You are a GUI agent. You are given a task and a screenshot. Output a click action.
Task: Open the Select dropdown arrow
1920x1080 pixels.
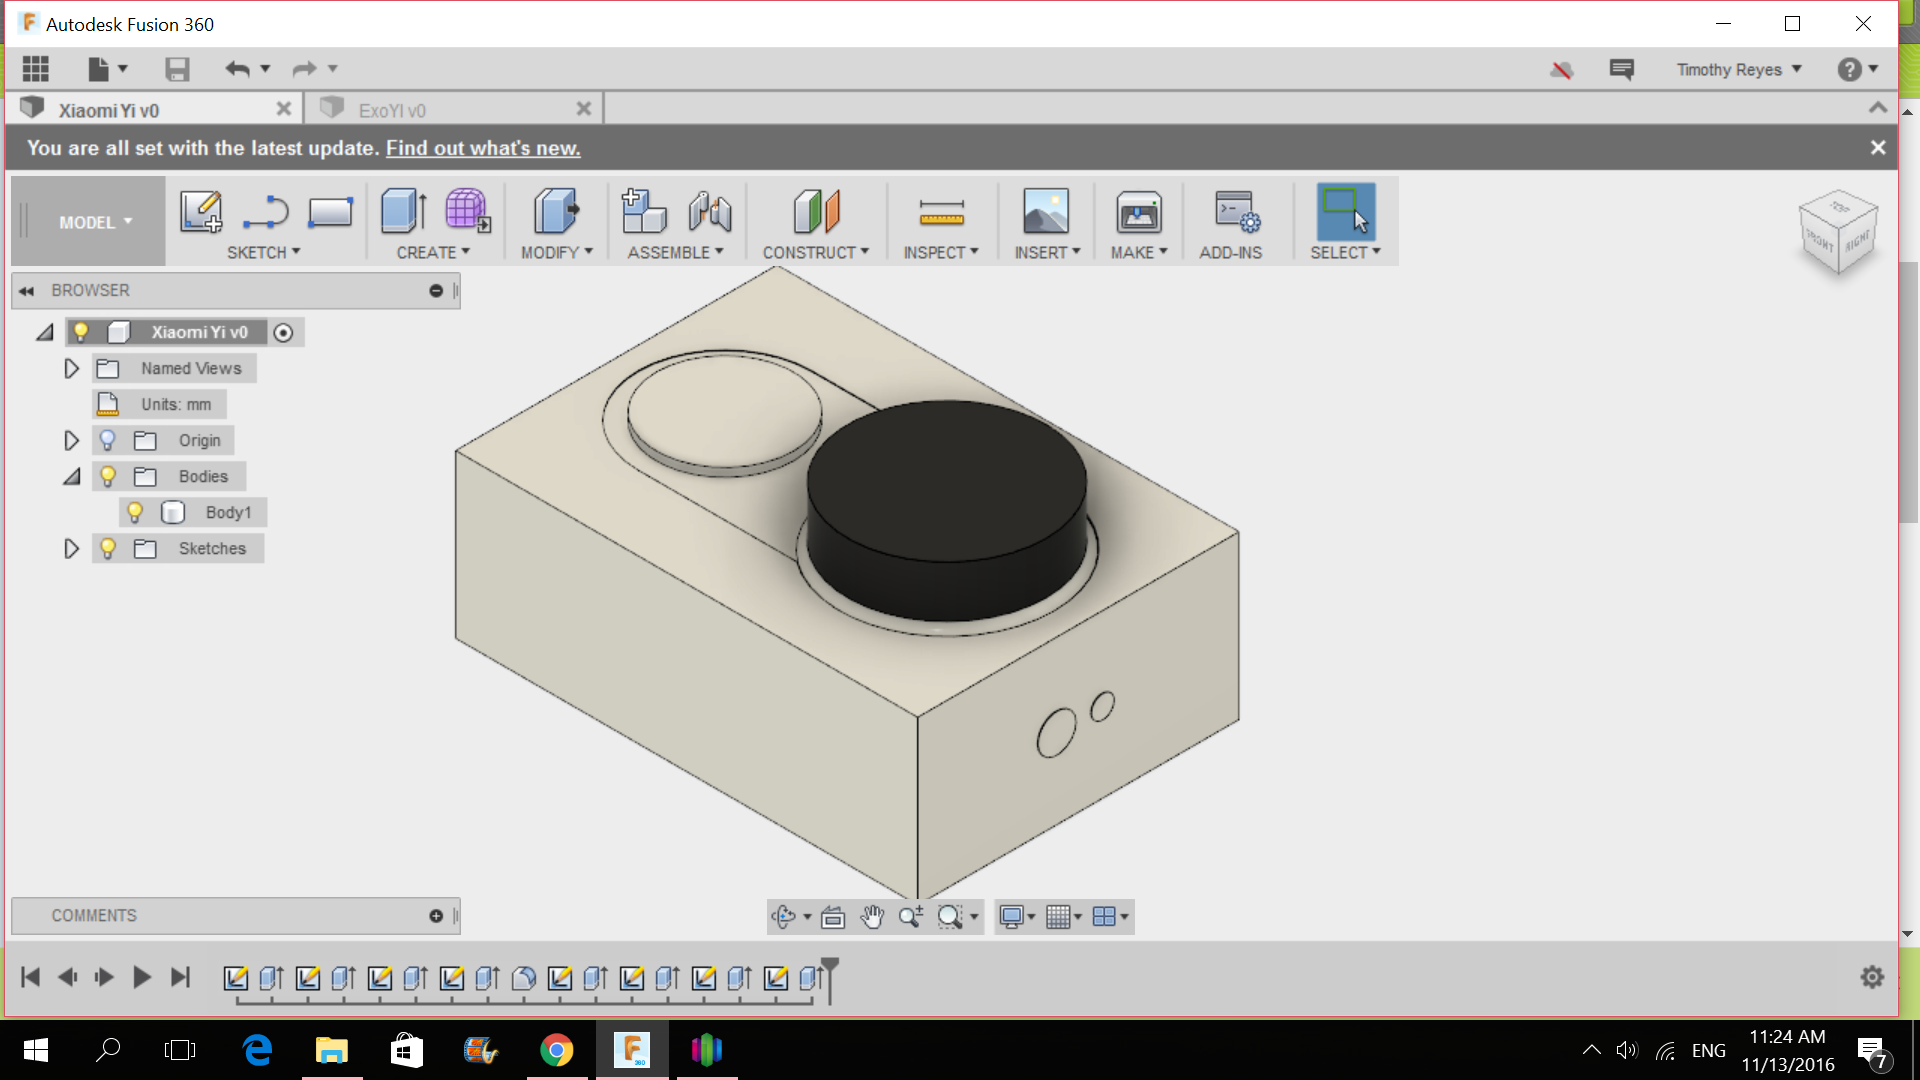click(1377, 252)
